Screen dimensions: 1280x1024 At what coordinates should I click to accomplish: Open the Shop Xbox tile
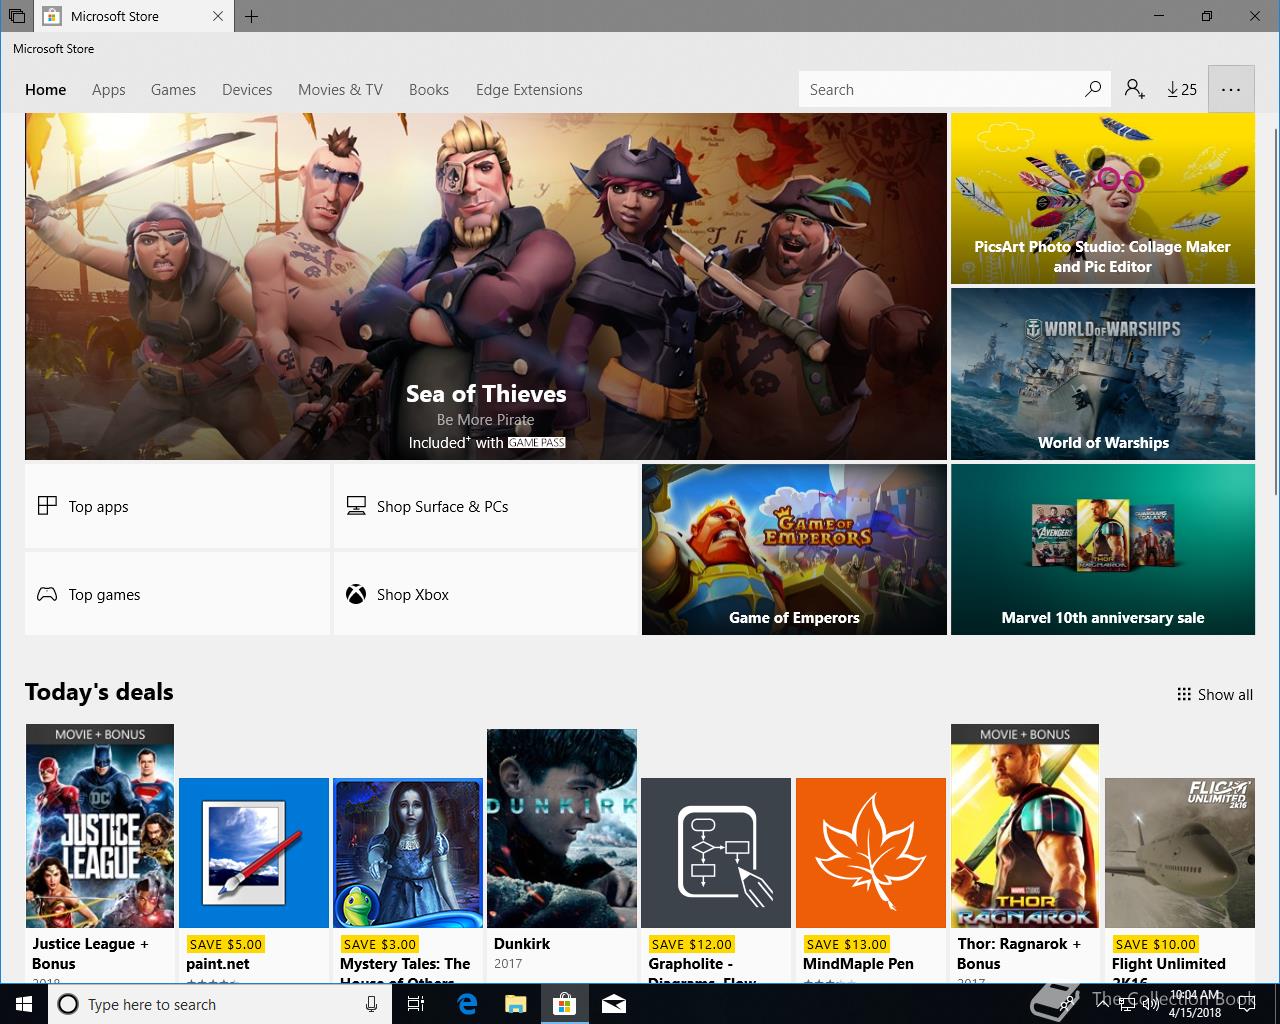click(x=485, y=594)
